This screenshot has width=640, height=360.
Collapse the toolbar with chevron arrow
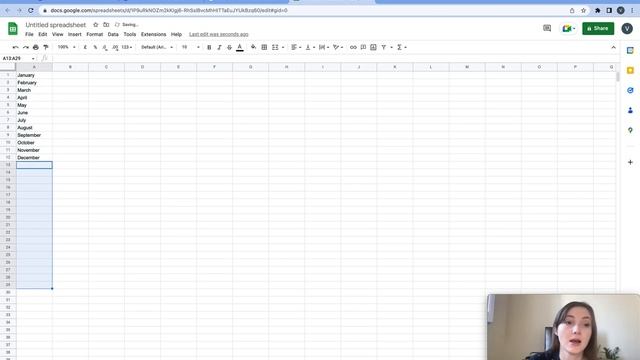613,47
